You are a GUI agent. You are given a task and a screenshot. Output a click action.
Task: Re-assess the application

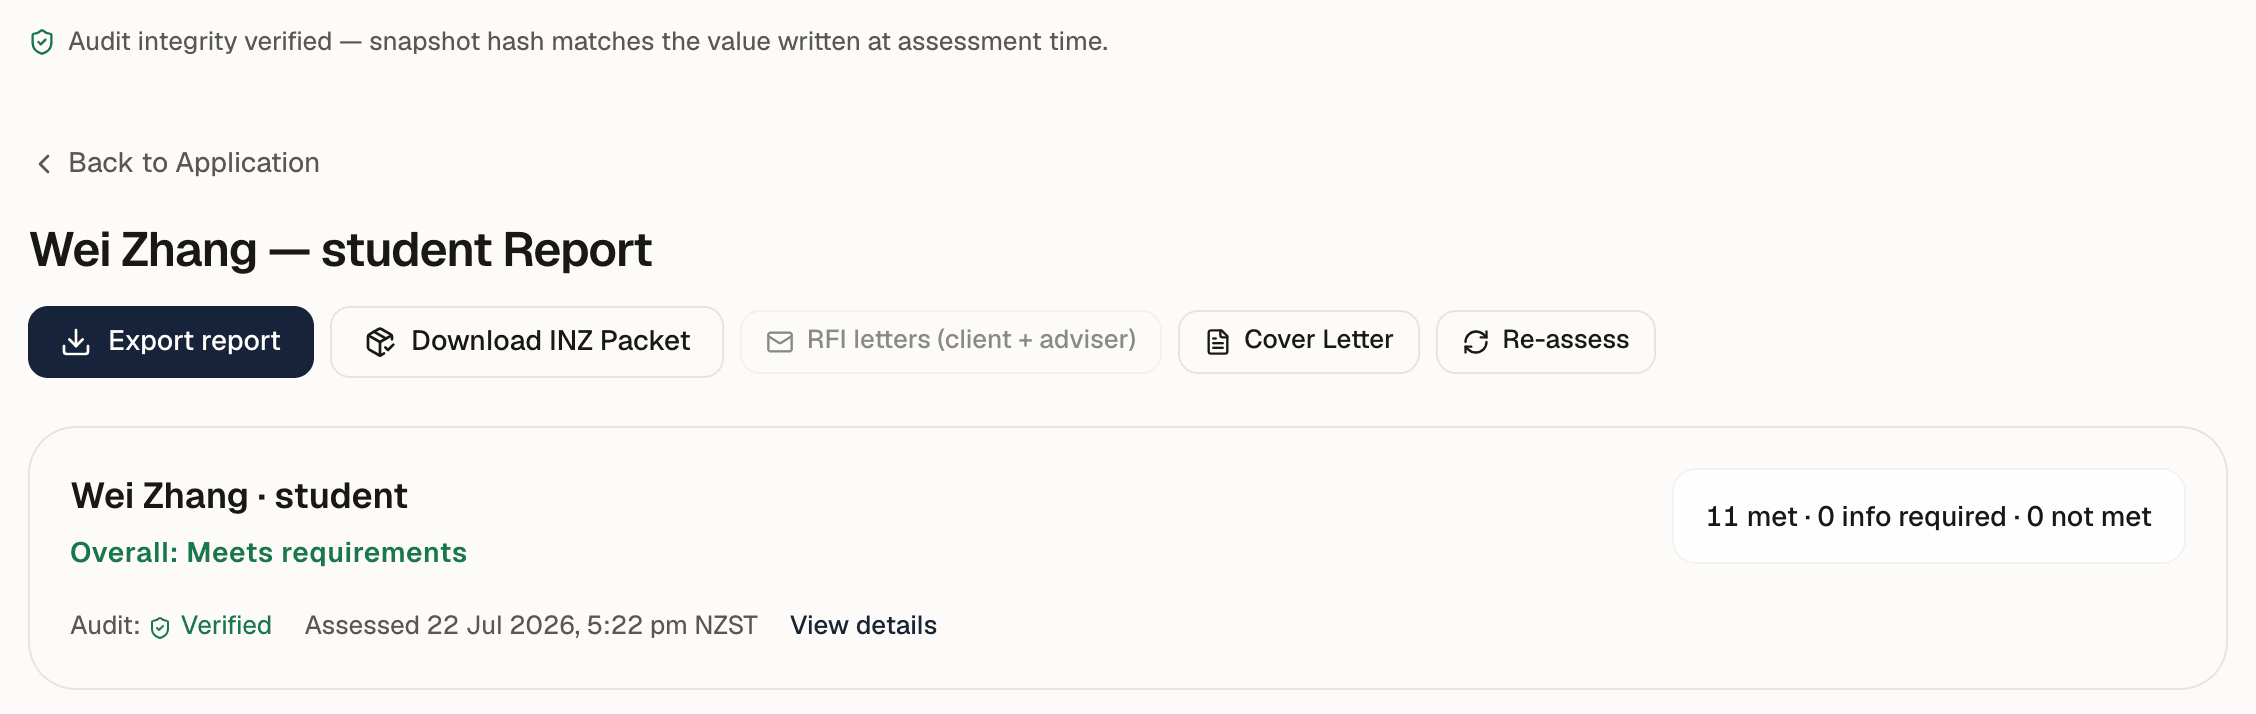click(x=1546, y=342)
